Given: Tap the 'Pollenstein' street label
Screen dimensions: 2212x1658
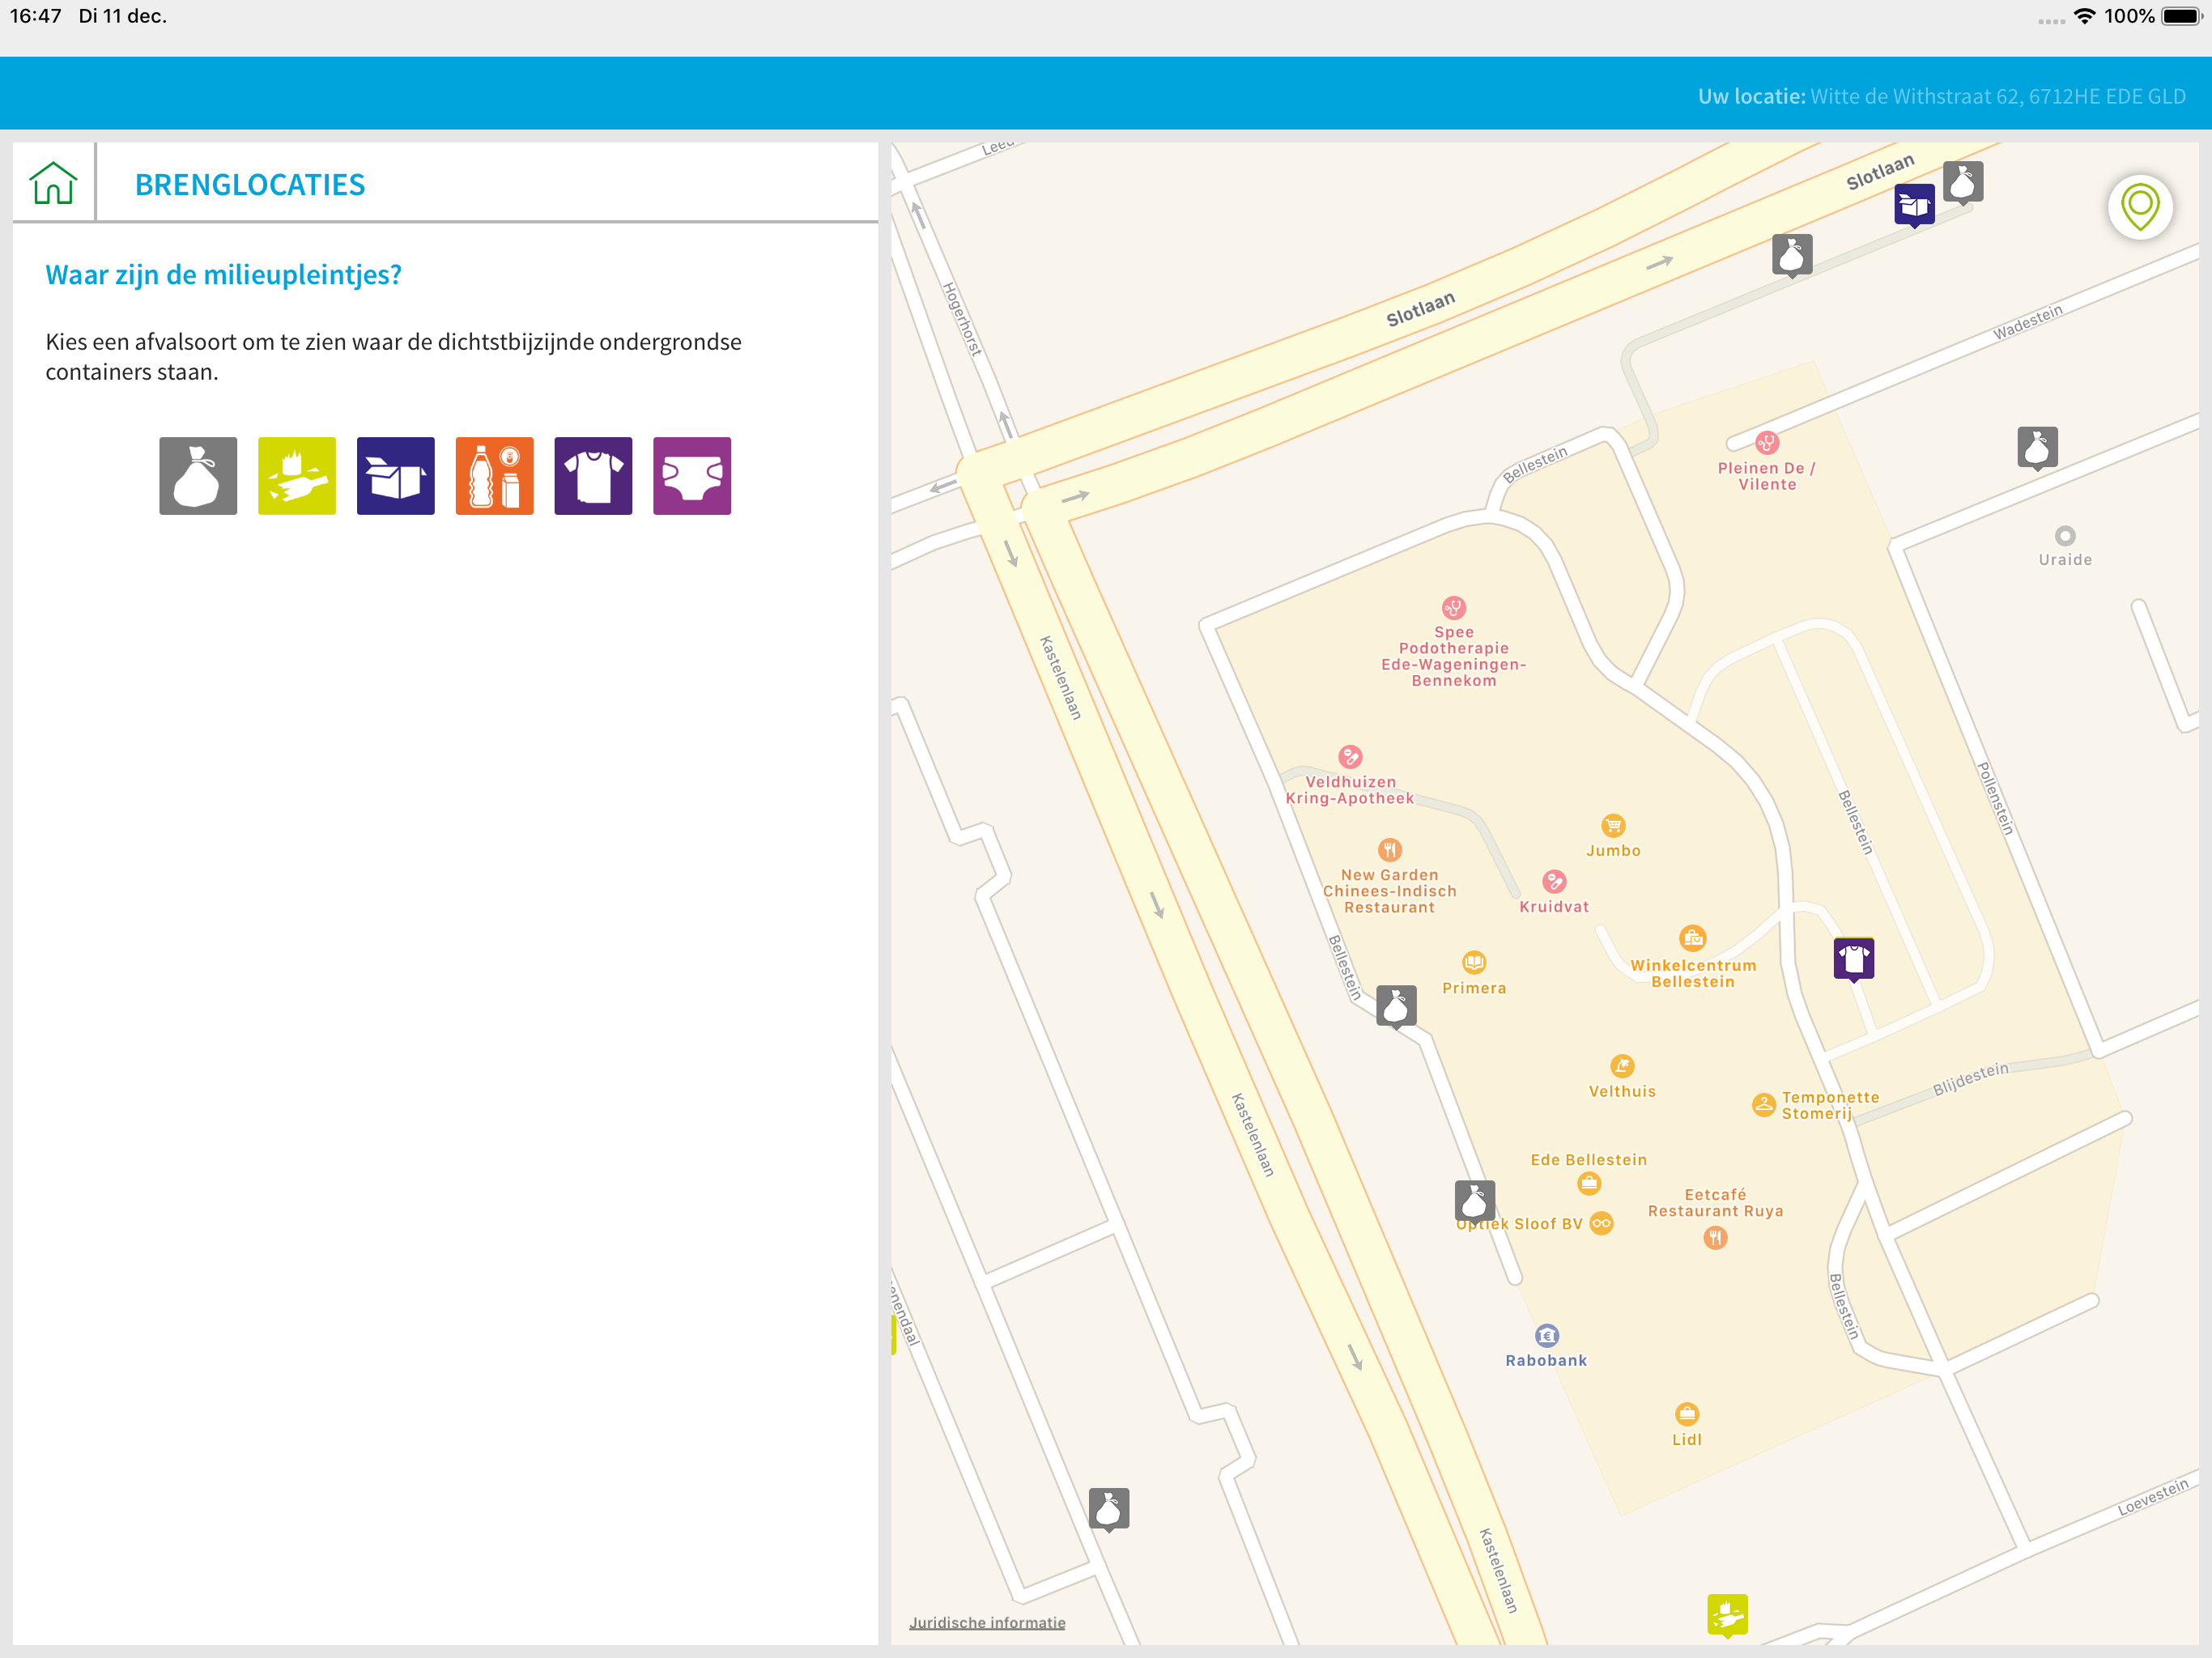Looking at the screenshot, I should [x=1996, y=798].
